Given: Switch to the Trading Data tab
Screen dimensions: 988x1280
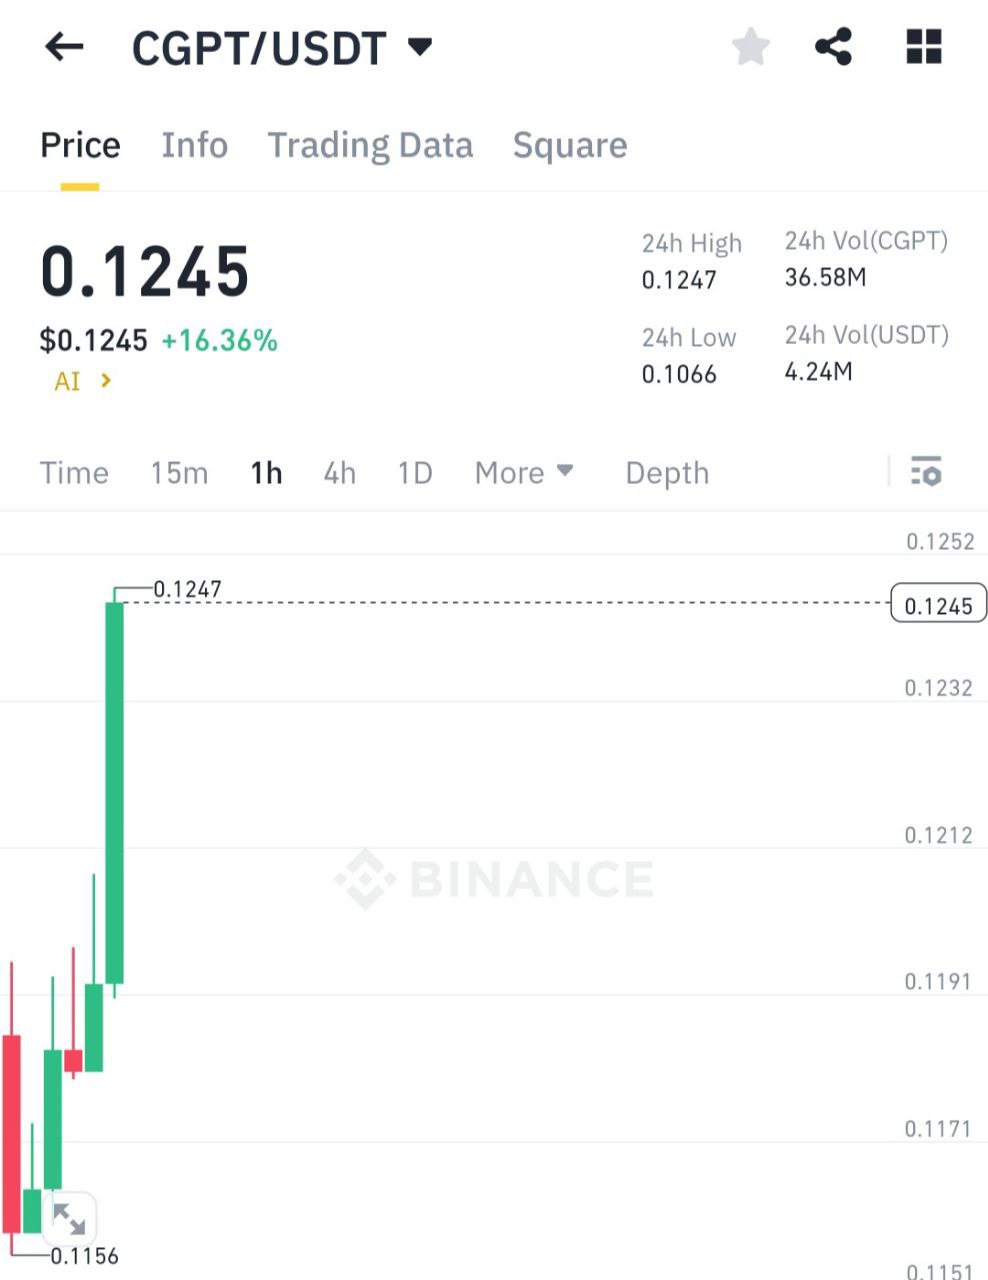Looking at the screenshot, I should (x=370, y=146).
